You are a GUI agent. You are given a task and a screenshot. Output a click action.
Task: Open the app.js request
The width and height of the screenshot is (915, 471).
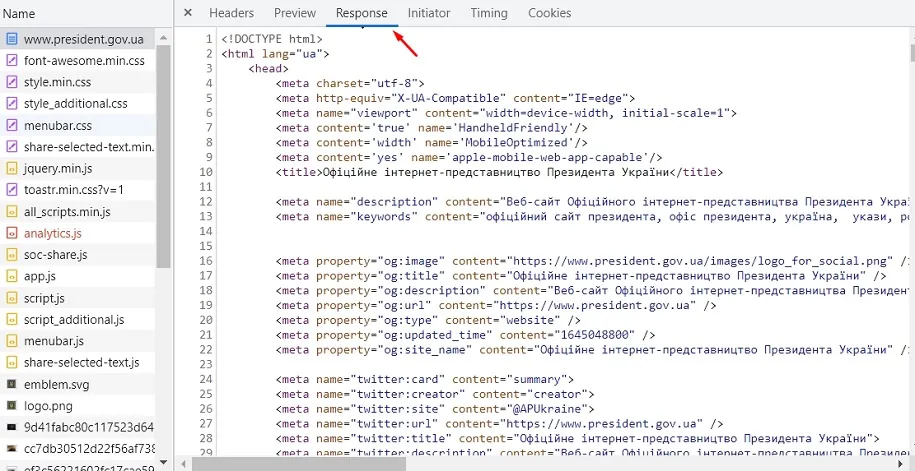click(x=78, y=277)
